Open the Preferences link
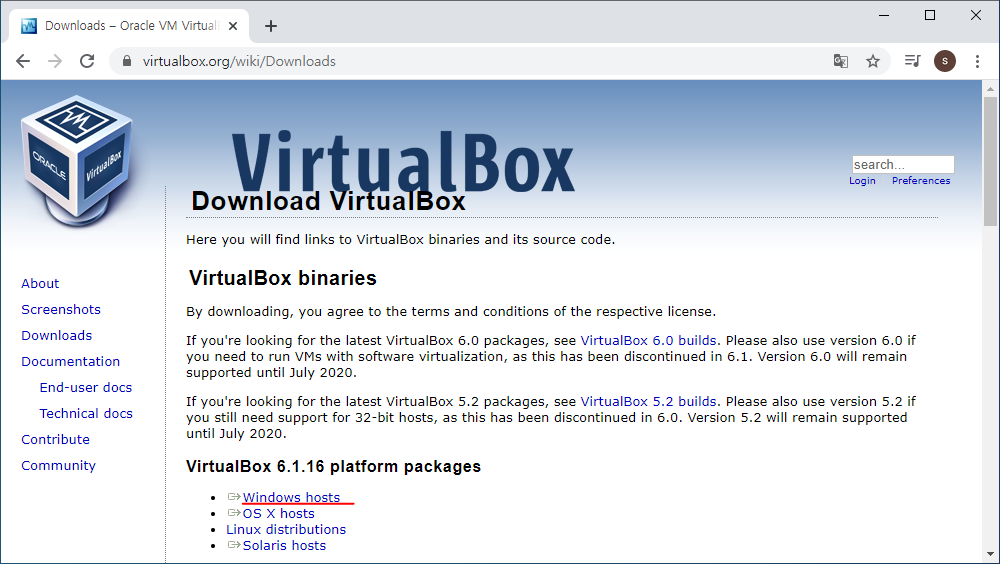 point(921,181)
